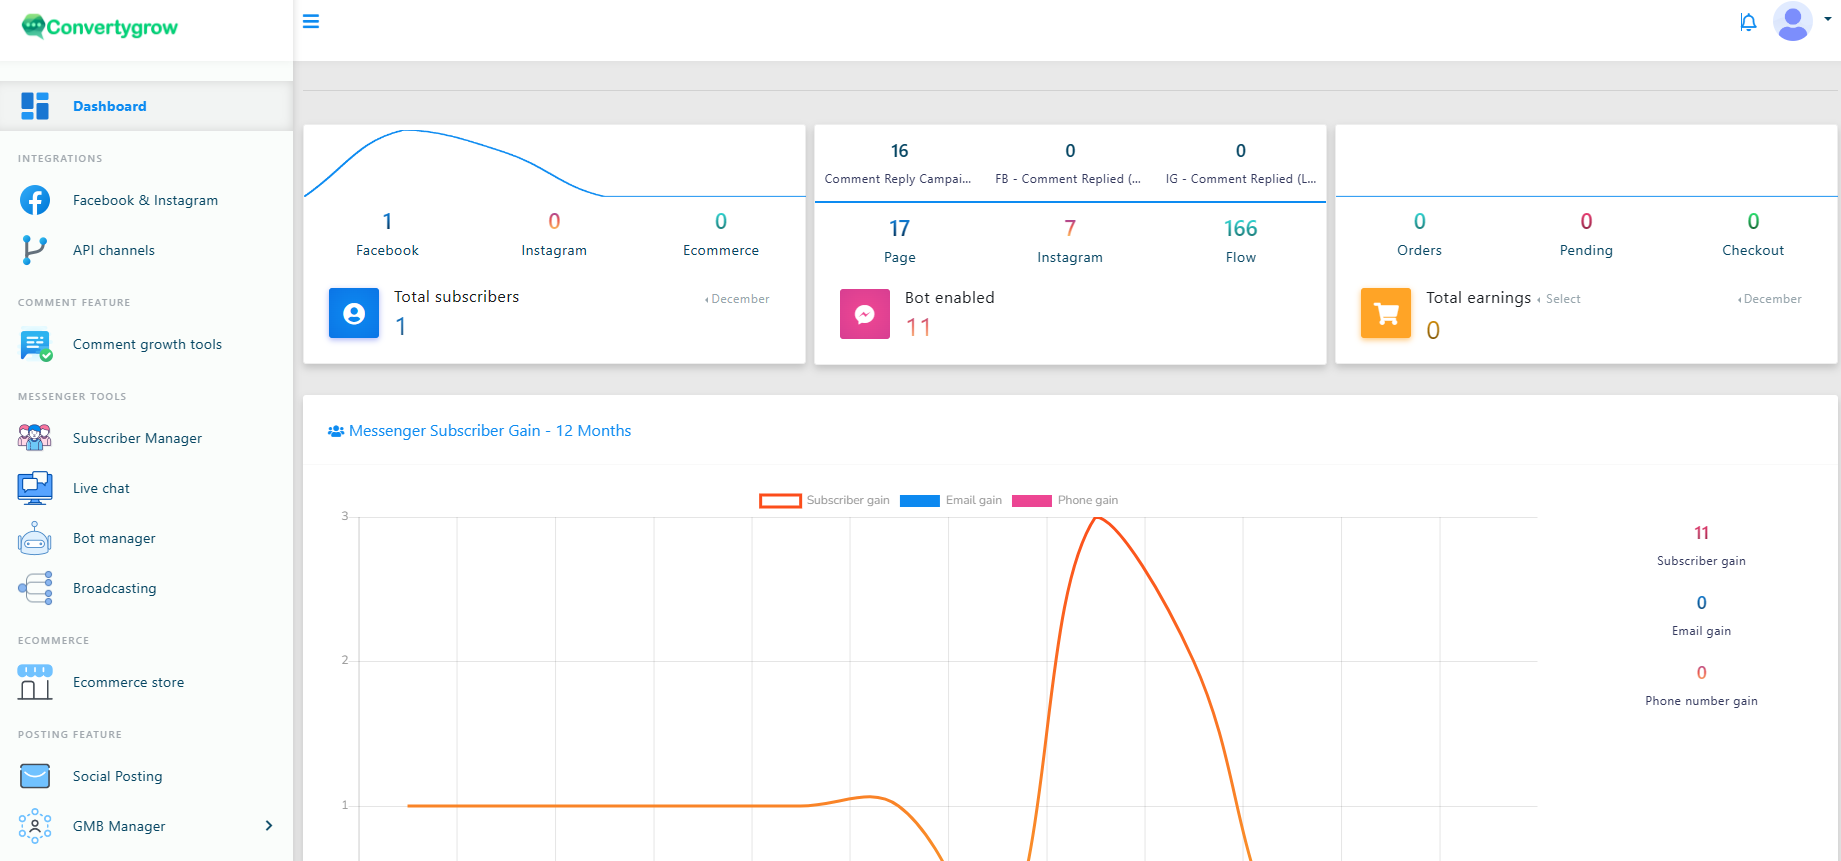1841x861 pixels.
Task: Toggle the hamburger sidebar menu
Action: coord(311,21)
